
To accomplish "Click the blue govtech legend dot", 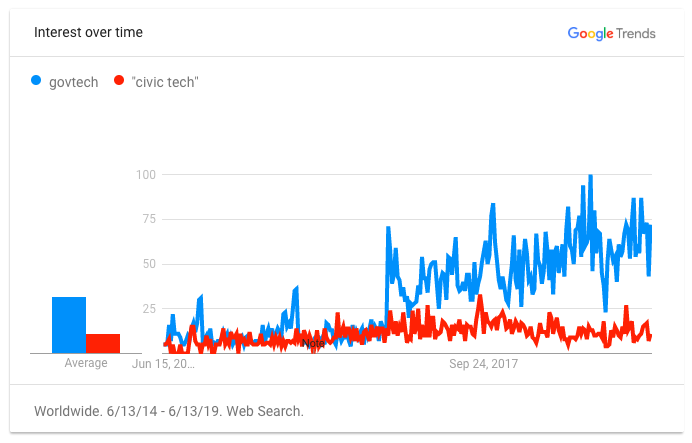I will coord(39,82).
